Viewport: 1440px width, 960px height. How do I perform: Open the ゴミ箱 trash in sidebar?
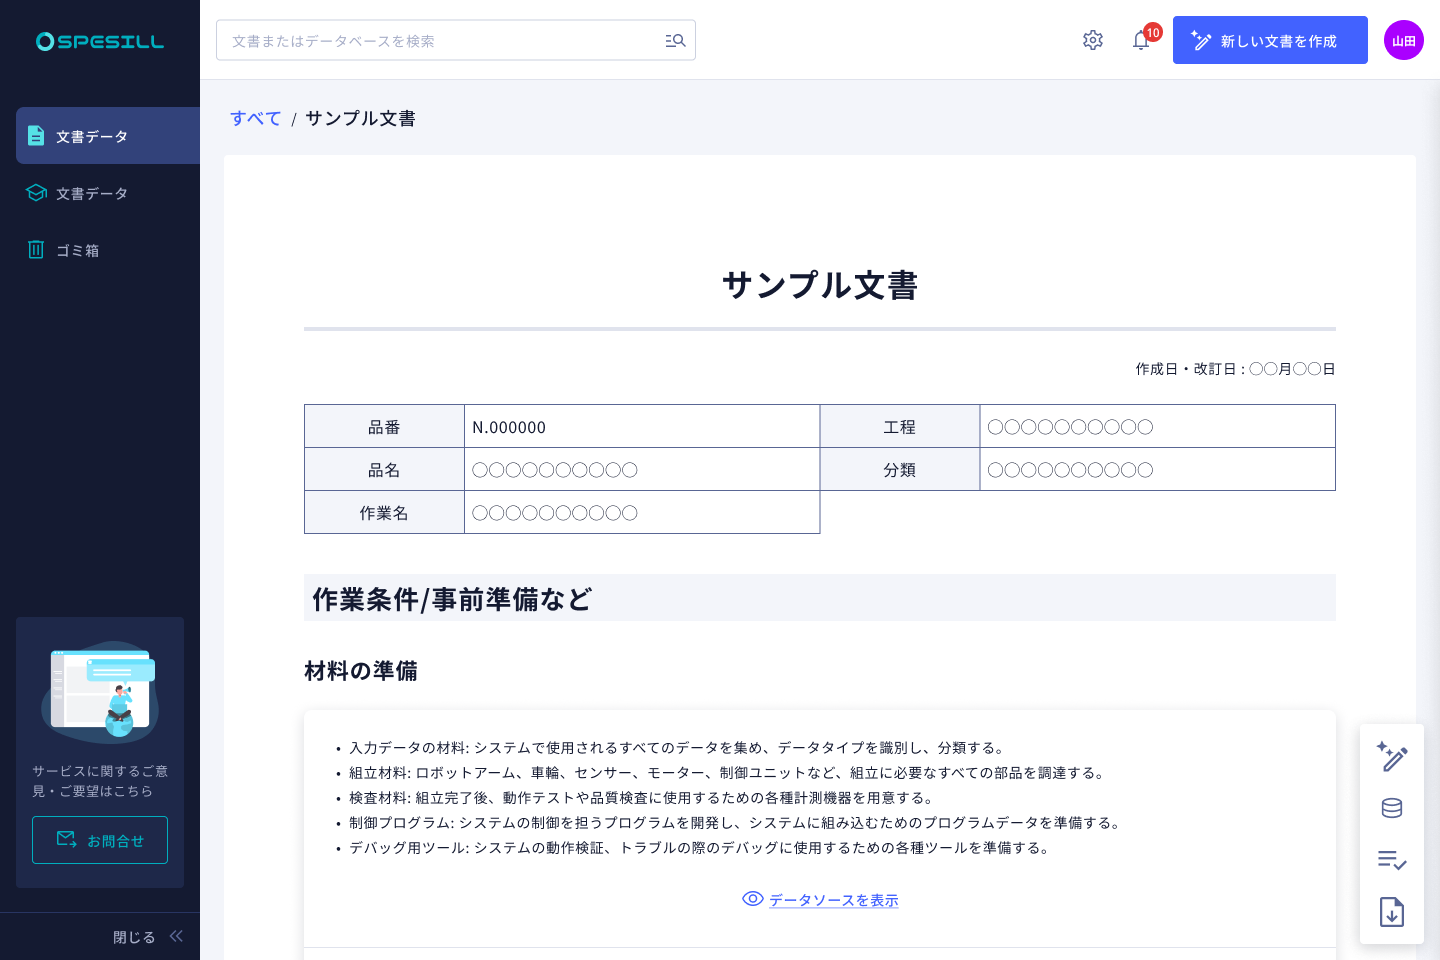point(78,250)
